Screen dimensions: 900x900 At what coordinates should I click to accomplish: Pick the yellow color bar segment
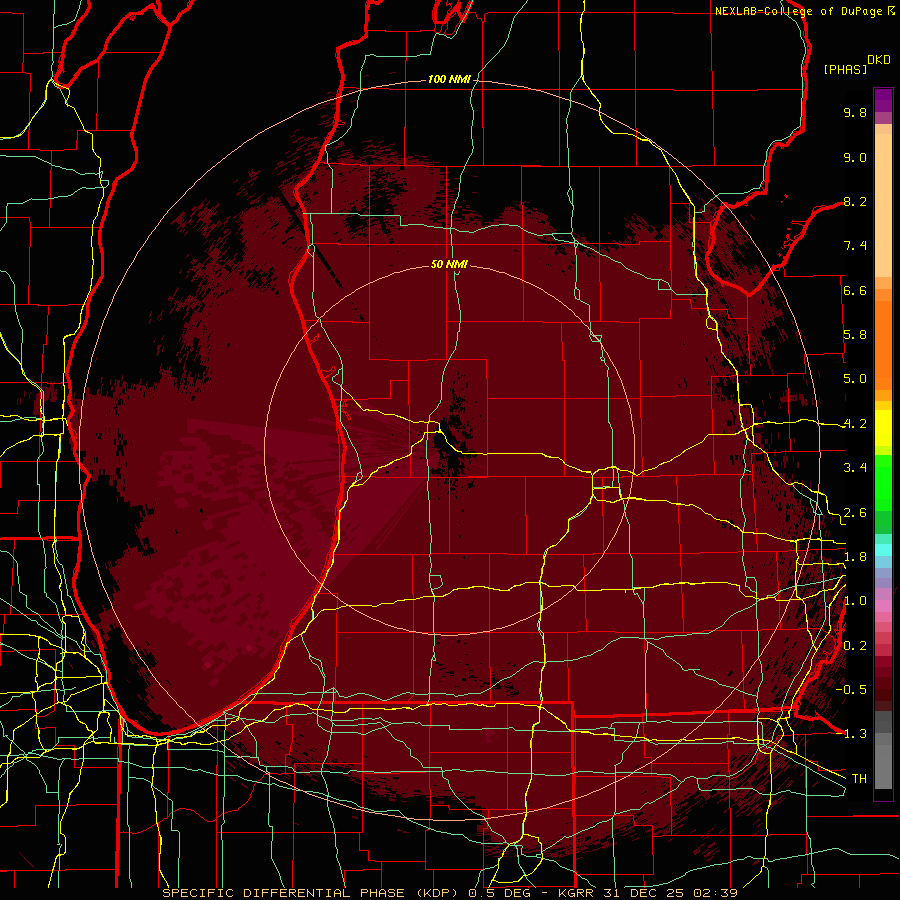point(883,428)
